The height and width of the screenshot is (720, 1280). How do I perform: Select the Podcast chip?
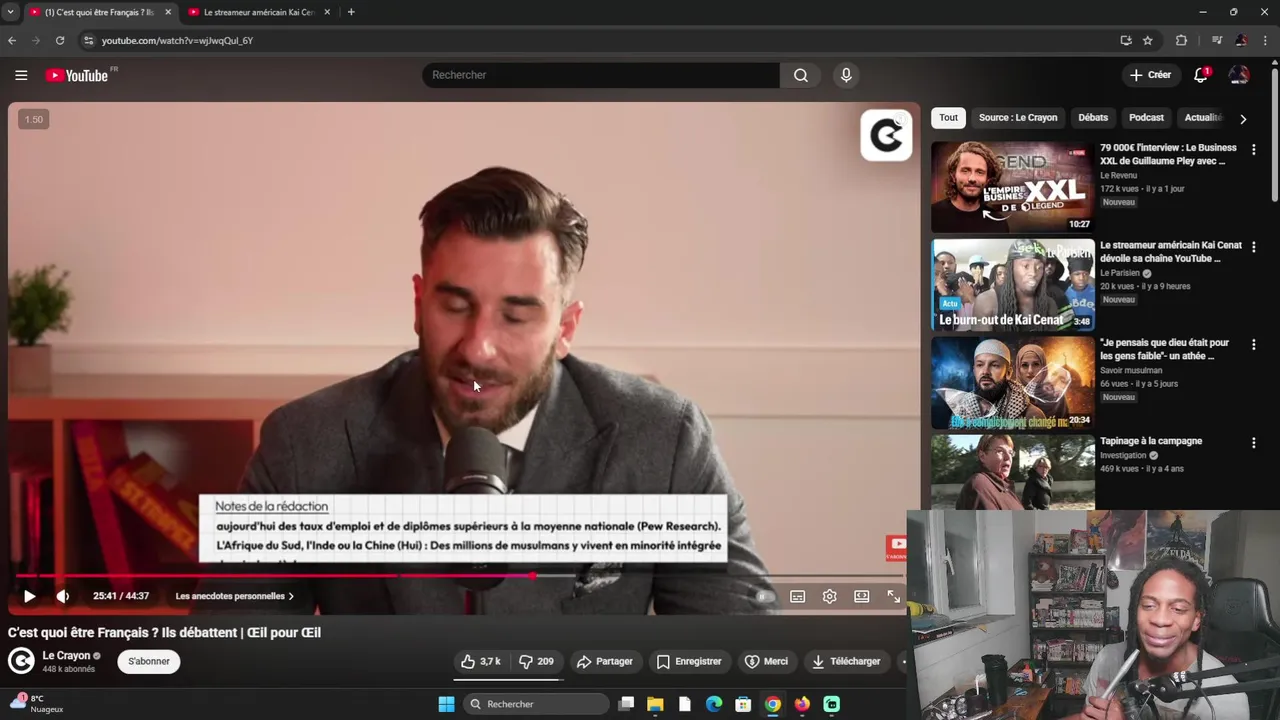coord(1146,118)
